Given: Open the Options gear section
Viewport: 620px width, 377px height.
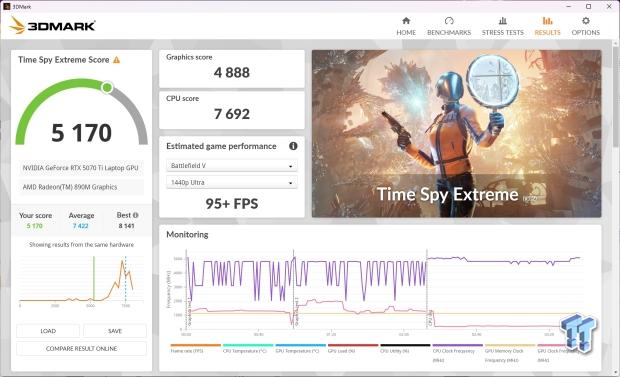Looking at the screenshot, I should (x=586, y=26).
